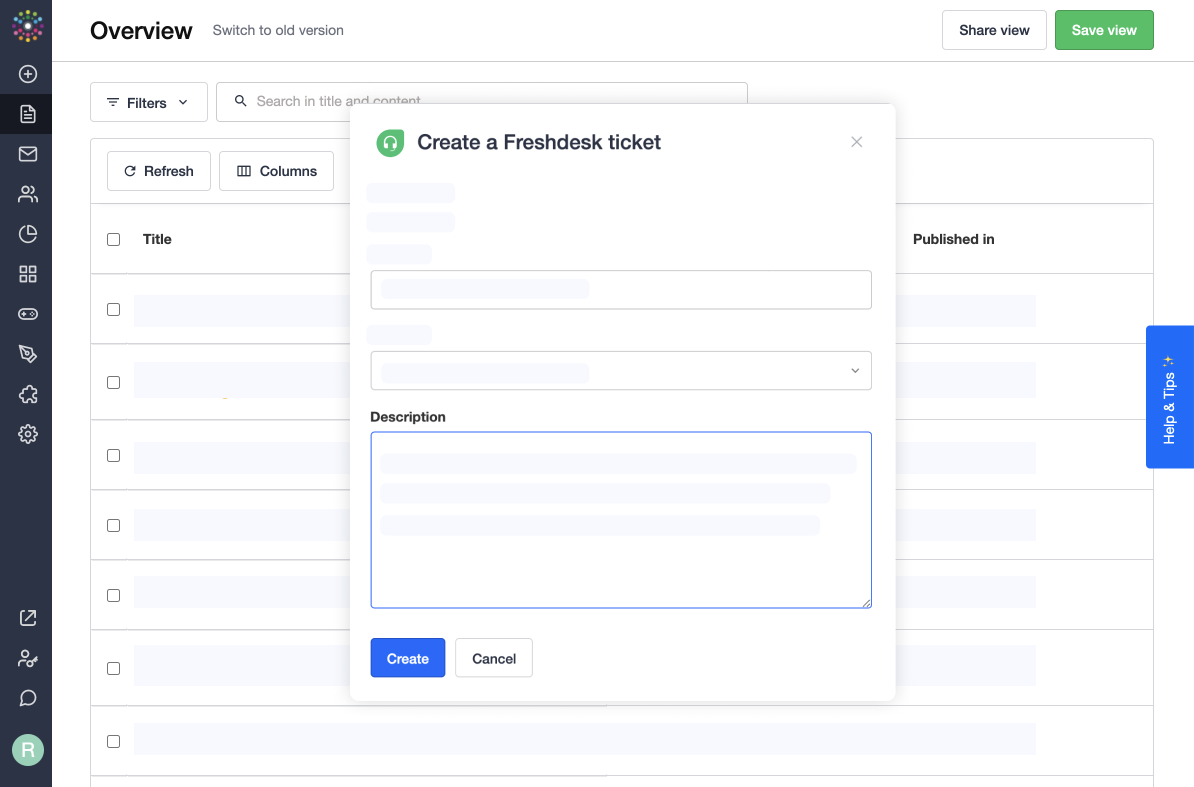Close the Create a Freshdesk ticket dialog
1194x787 pixels.
[857, 142]
